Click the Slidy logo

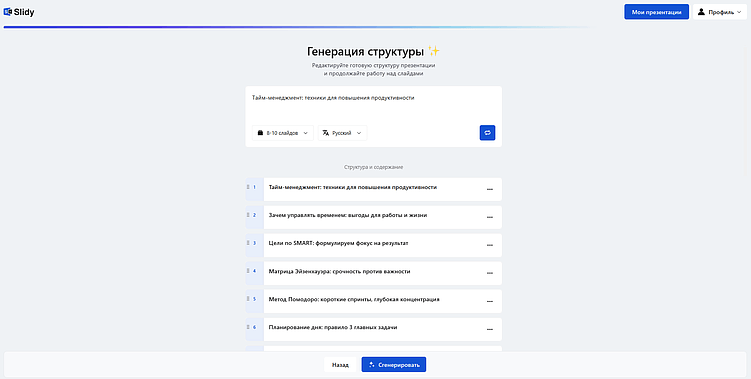click(19, 12)
